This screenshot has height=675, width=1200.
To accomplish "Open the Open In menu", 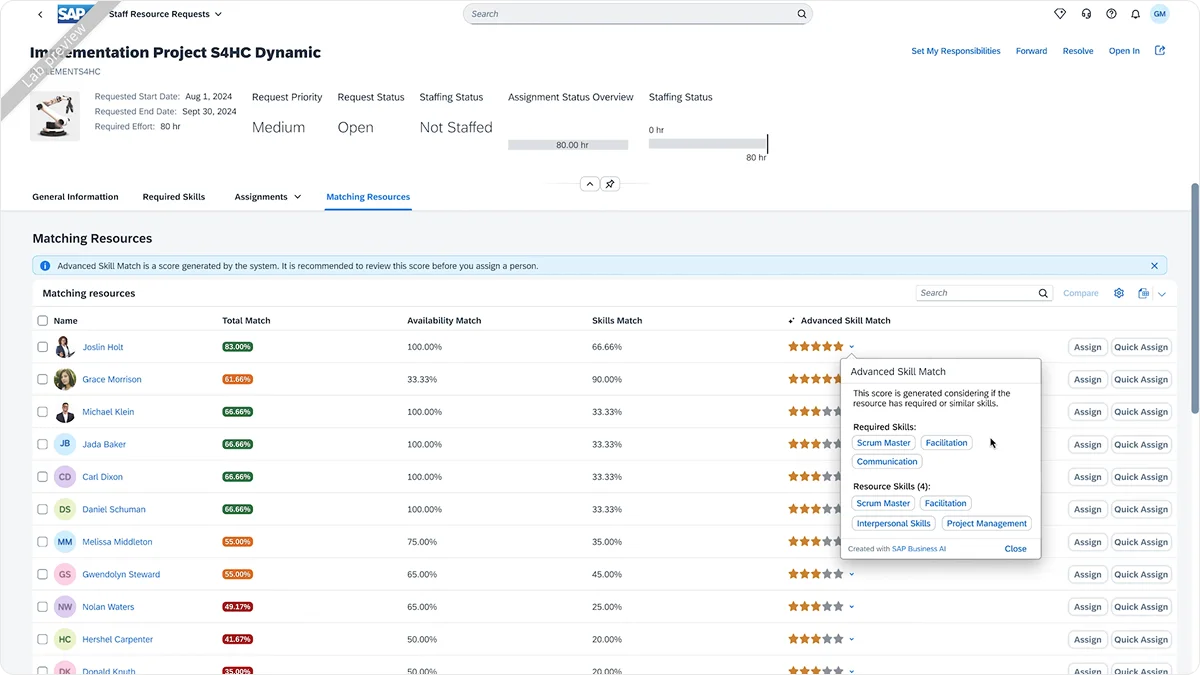I will [x=1124, y=51].
